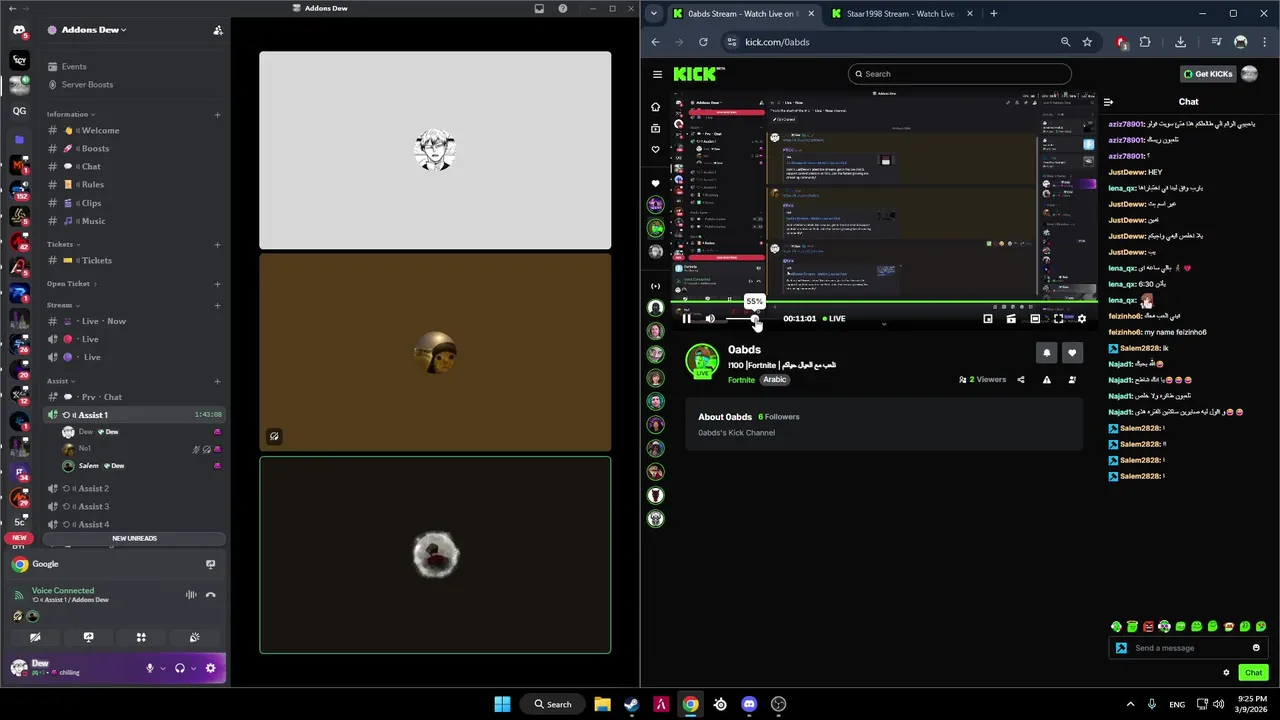Turn on camera in Discord voice panel
Viewport: 1280px width, 720px height.
[35, 637]
